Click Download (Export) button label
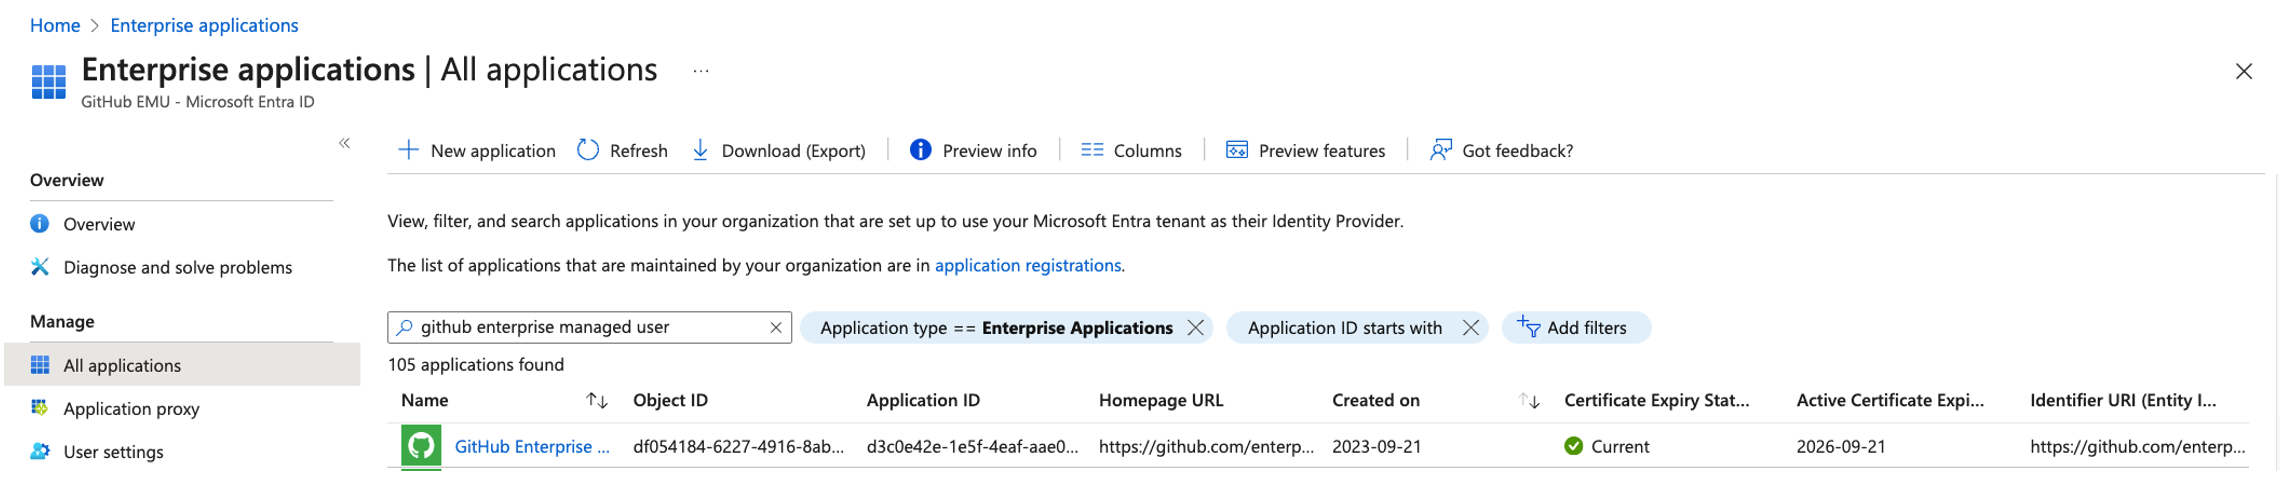 pyautogui.click(x=793, y=151)
